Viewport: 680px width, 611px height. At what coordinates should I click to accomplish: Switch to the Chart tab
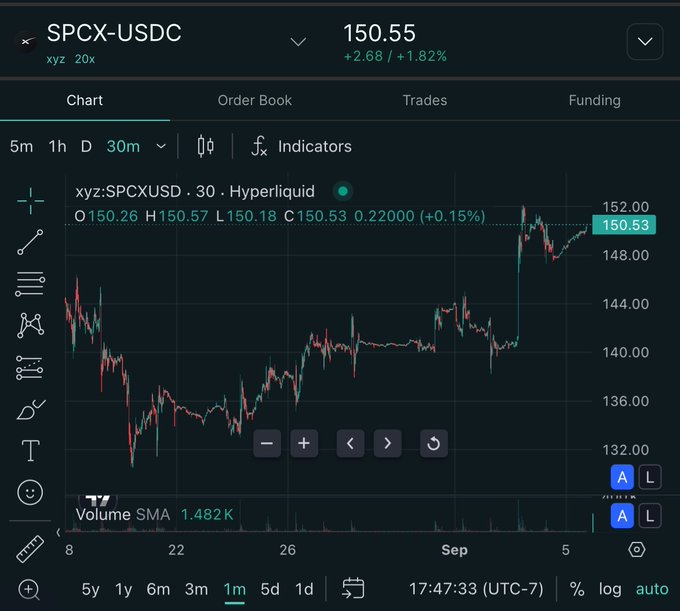tap(85, 101)
